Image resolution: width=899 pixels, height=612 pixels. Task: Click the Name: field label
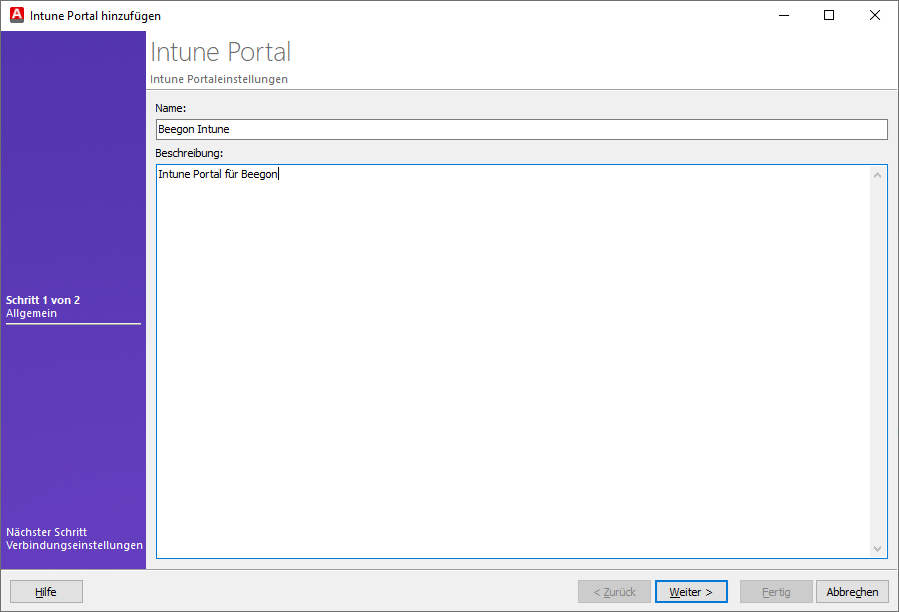[x=170, y=108]
